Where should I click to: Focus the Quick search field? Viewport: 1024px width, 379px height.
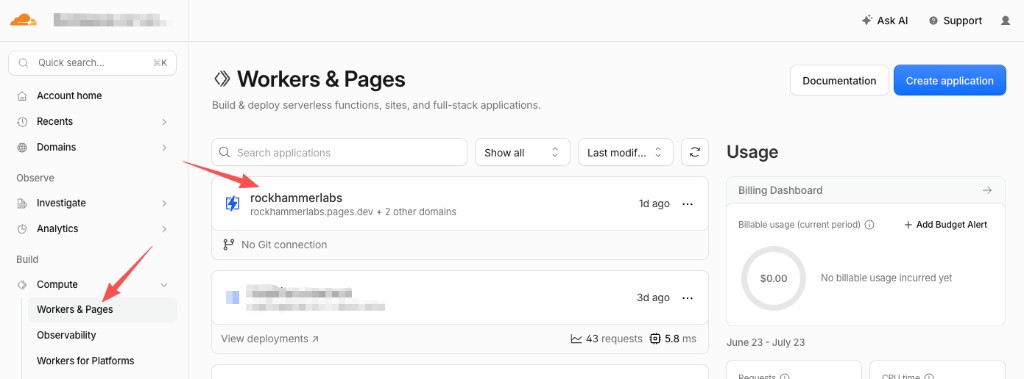(92, 63)
